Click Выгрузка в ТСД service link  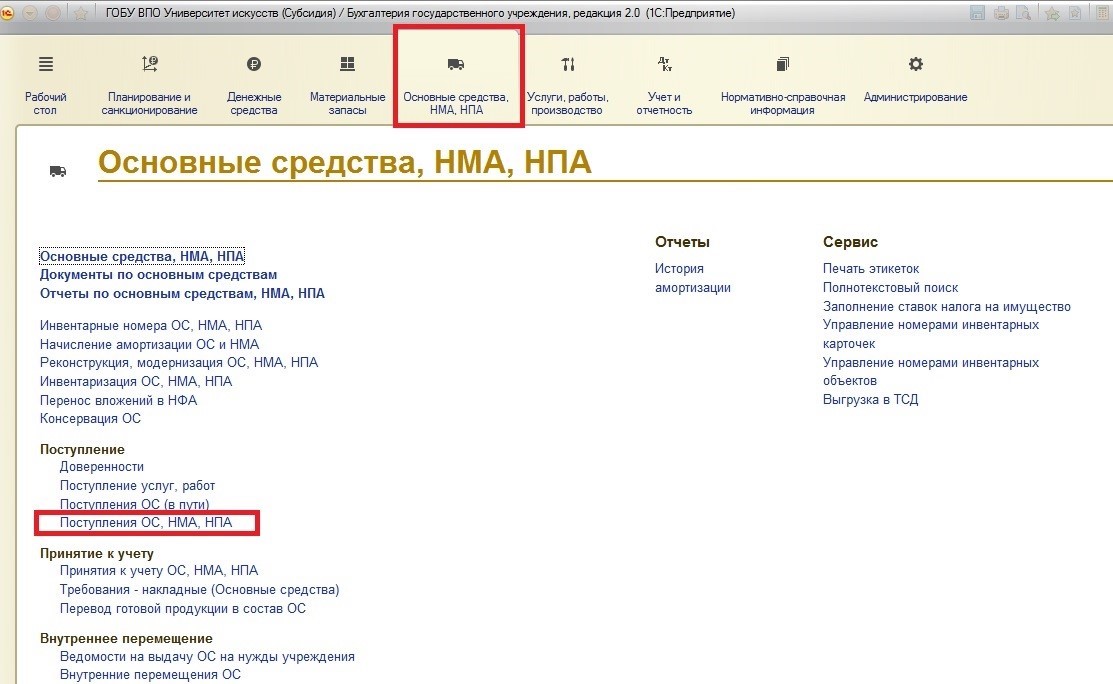click(x=870, y=399)
